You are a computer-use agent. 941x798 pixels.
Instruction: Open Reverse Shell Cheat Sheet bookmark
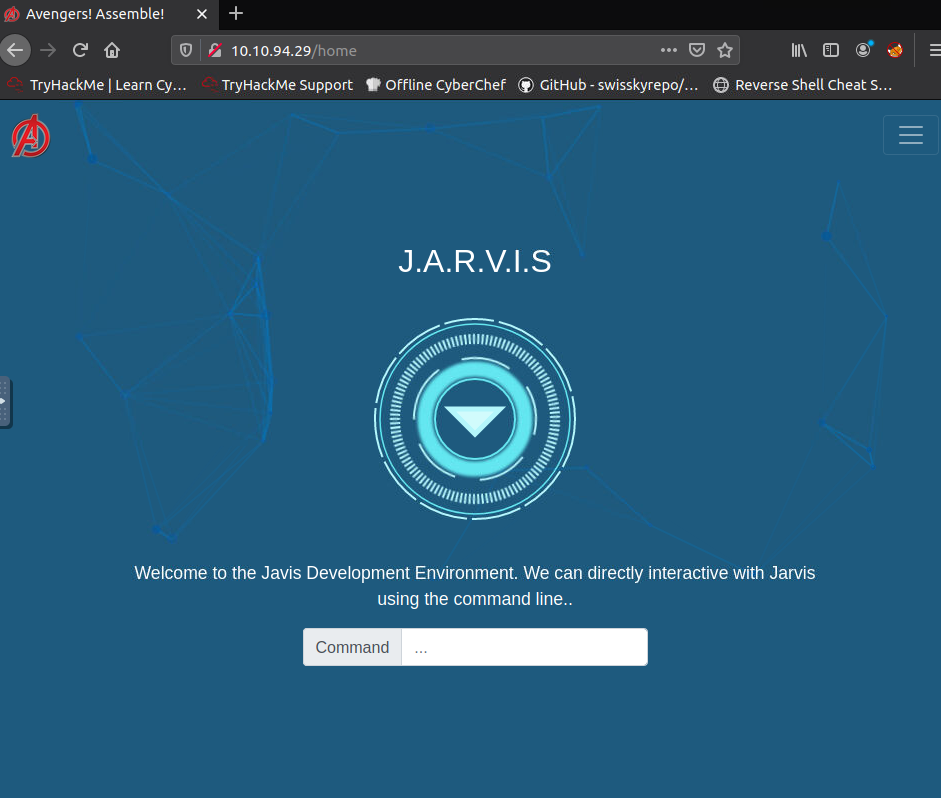(x=802, y=85)
